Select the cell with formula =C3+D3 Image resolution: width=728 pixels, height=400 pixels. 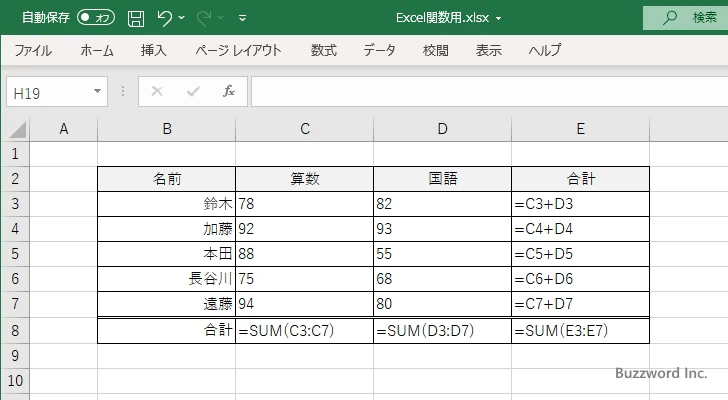[x=580, y=204]
